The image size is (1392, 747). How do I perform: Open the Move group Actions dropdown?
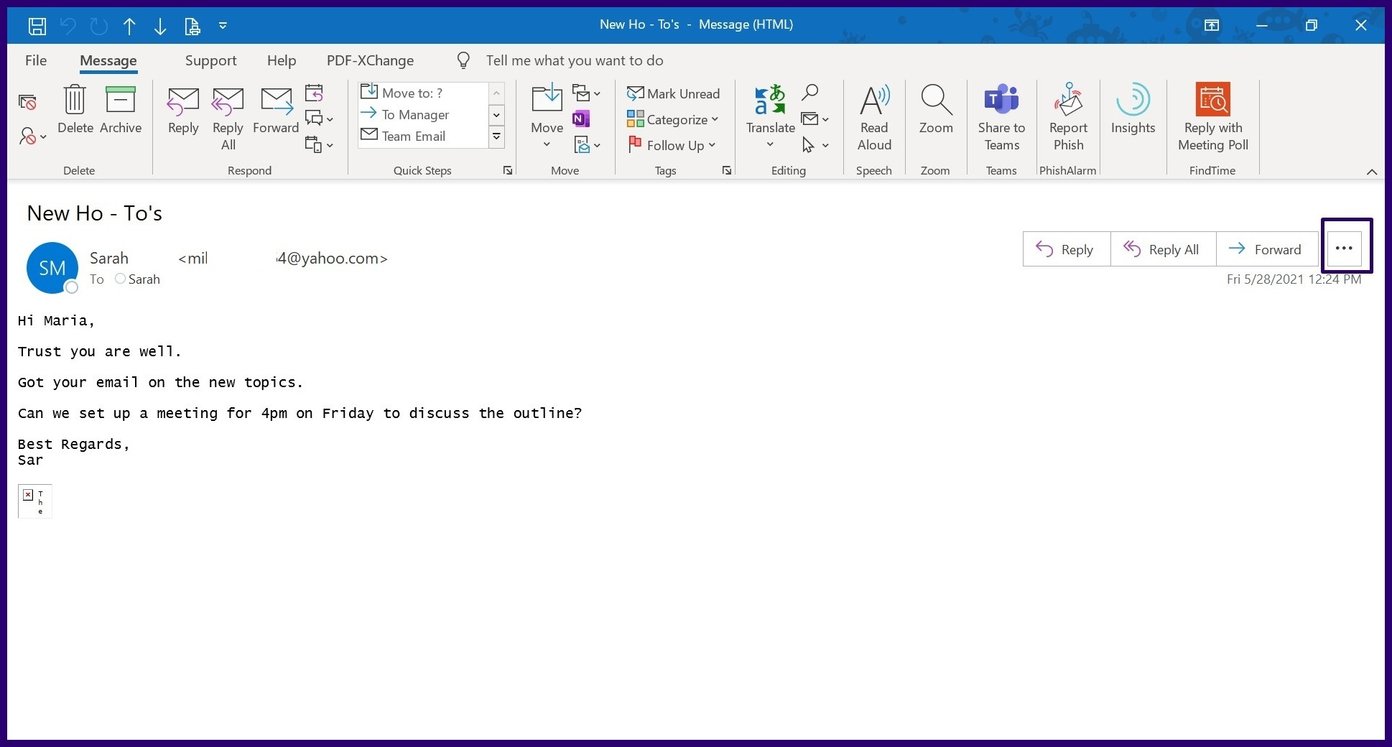586,145
